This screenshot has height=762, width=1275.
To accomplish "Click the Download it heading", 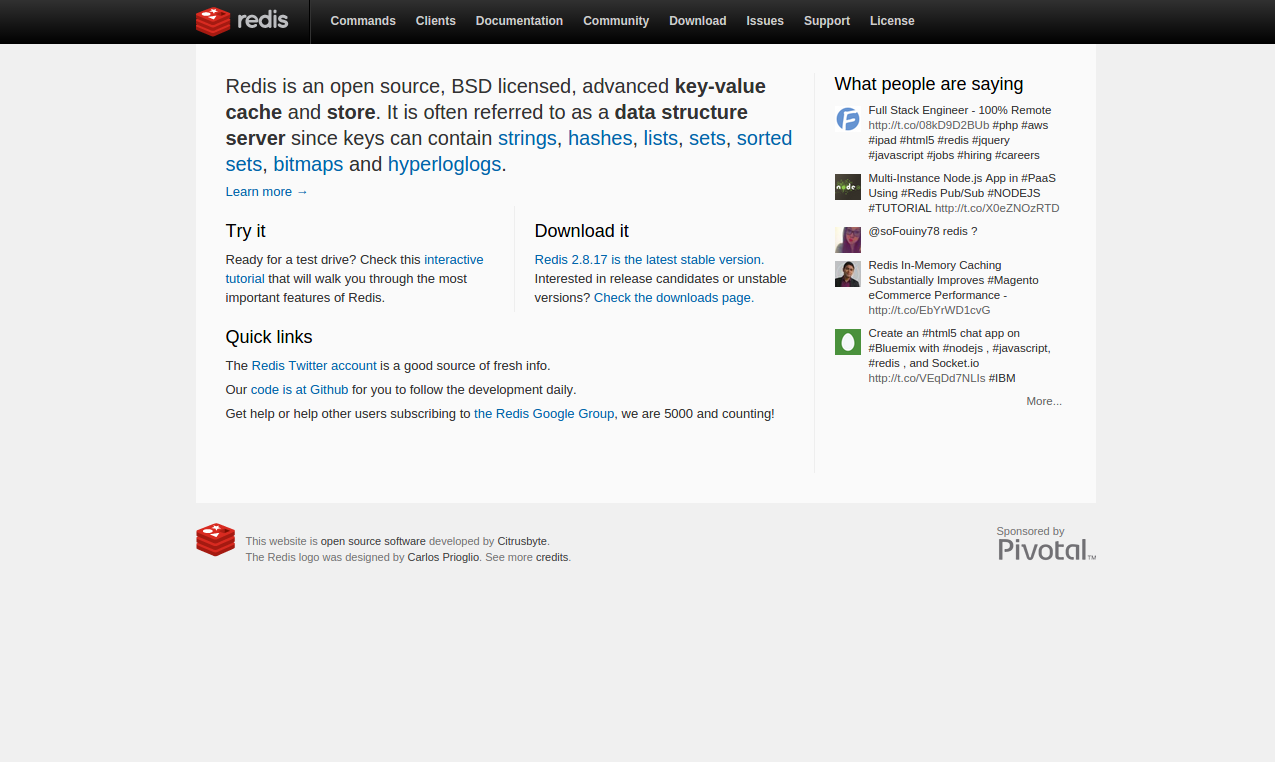I will [x=582, y=231].
